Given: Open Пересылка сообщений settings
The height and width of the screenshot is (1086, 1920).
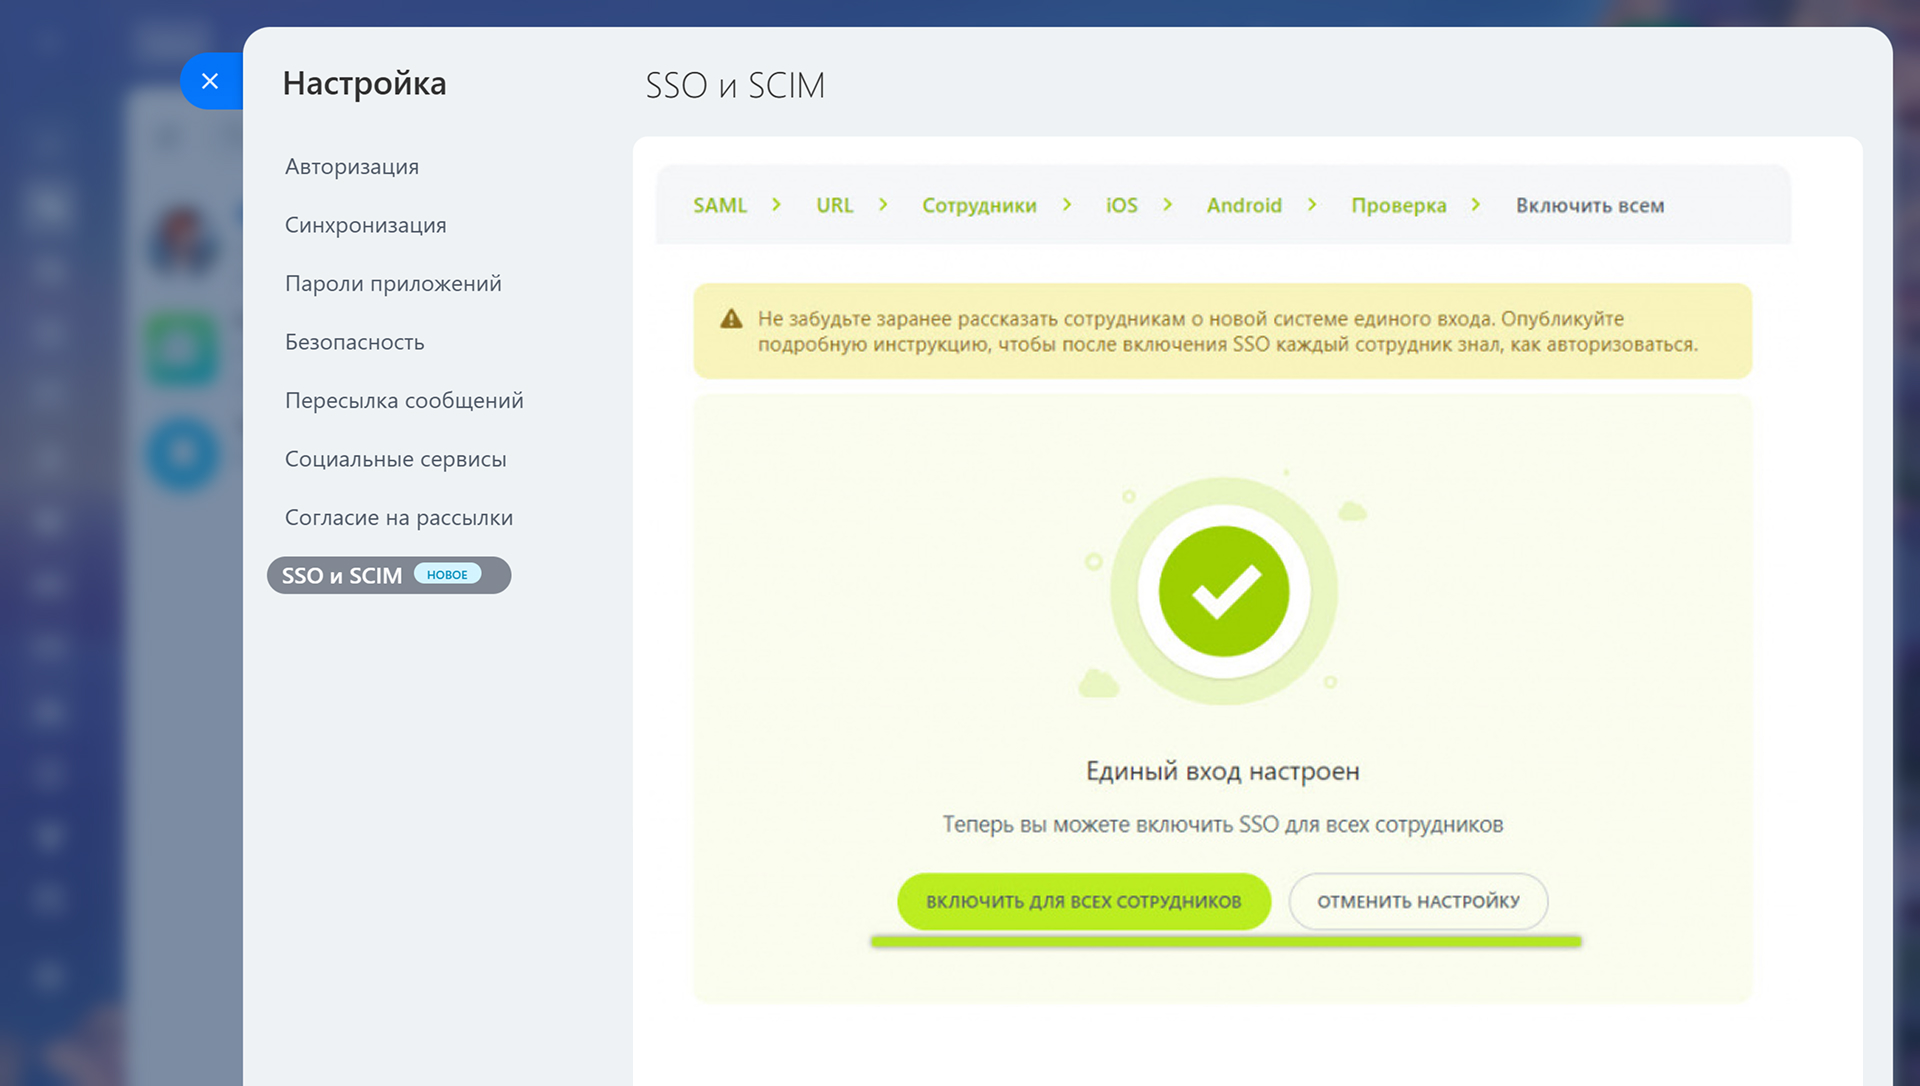Looking at the screenshot, I should coord(404,400).
